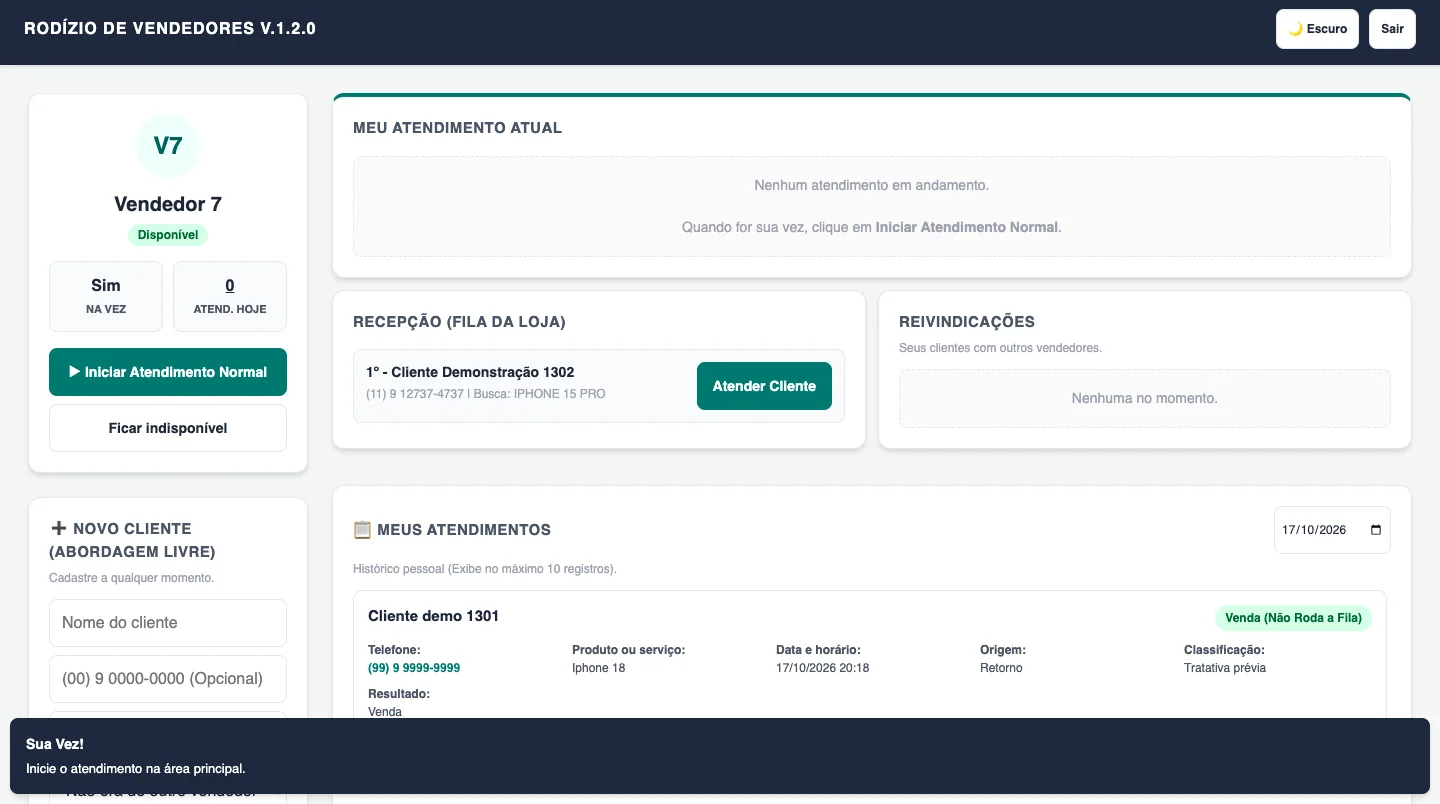Click the plus icon beside Novo Cliente
The image size is (1440, 804).
(x=58, y=528)
